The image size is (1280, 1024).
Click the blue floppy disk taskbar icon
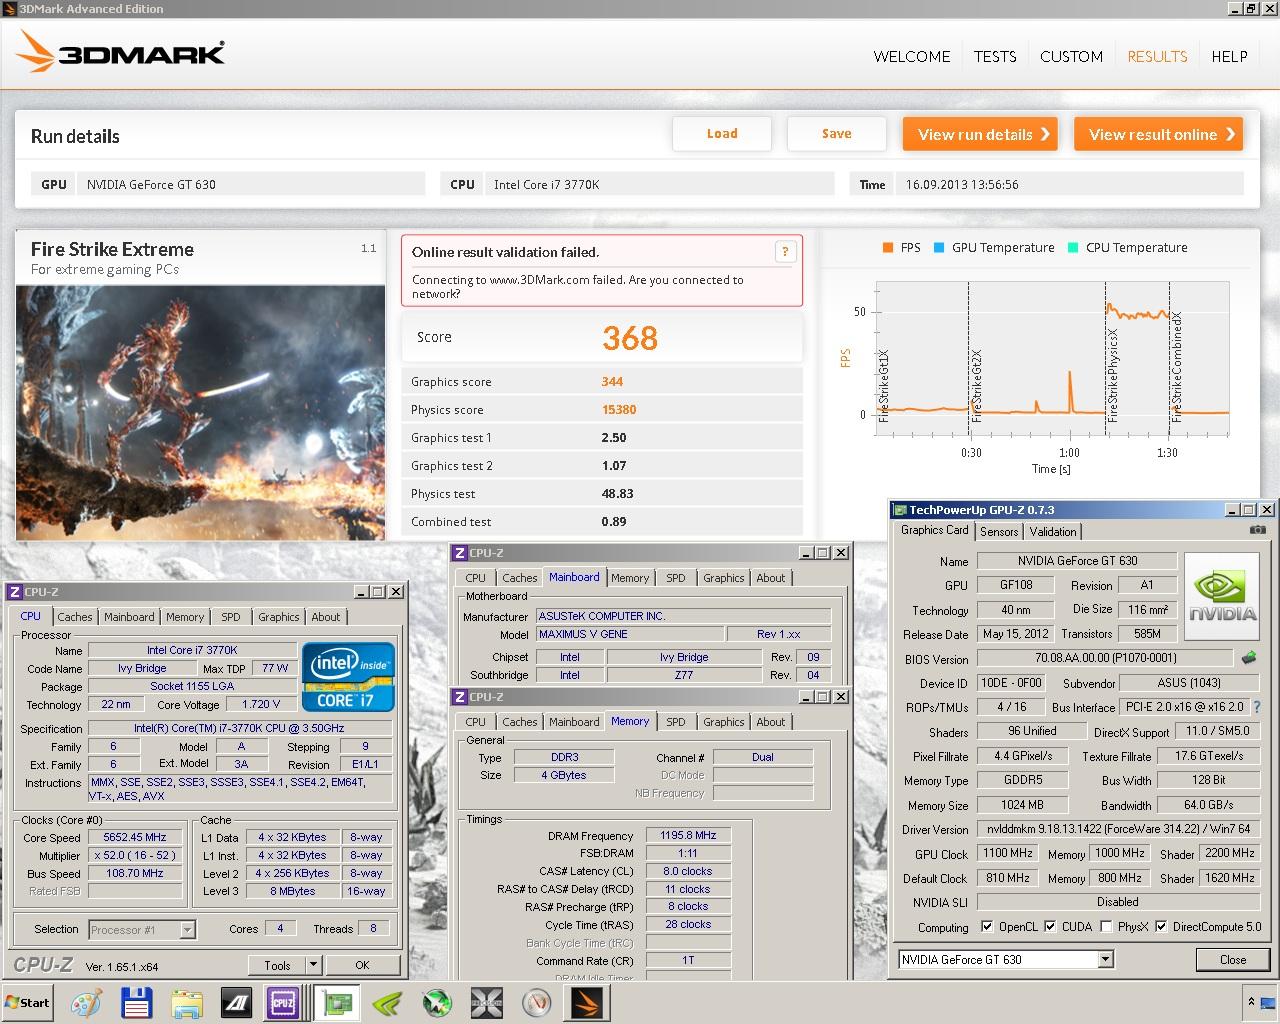point(136,1003)
